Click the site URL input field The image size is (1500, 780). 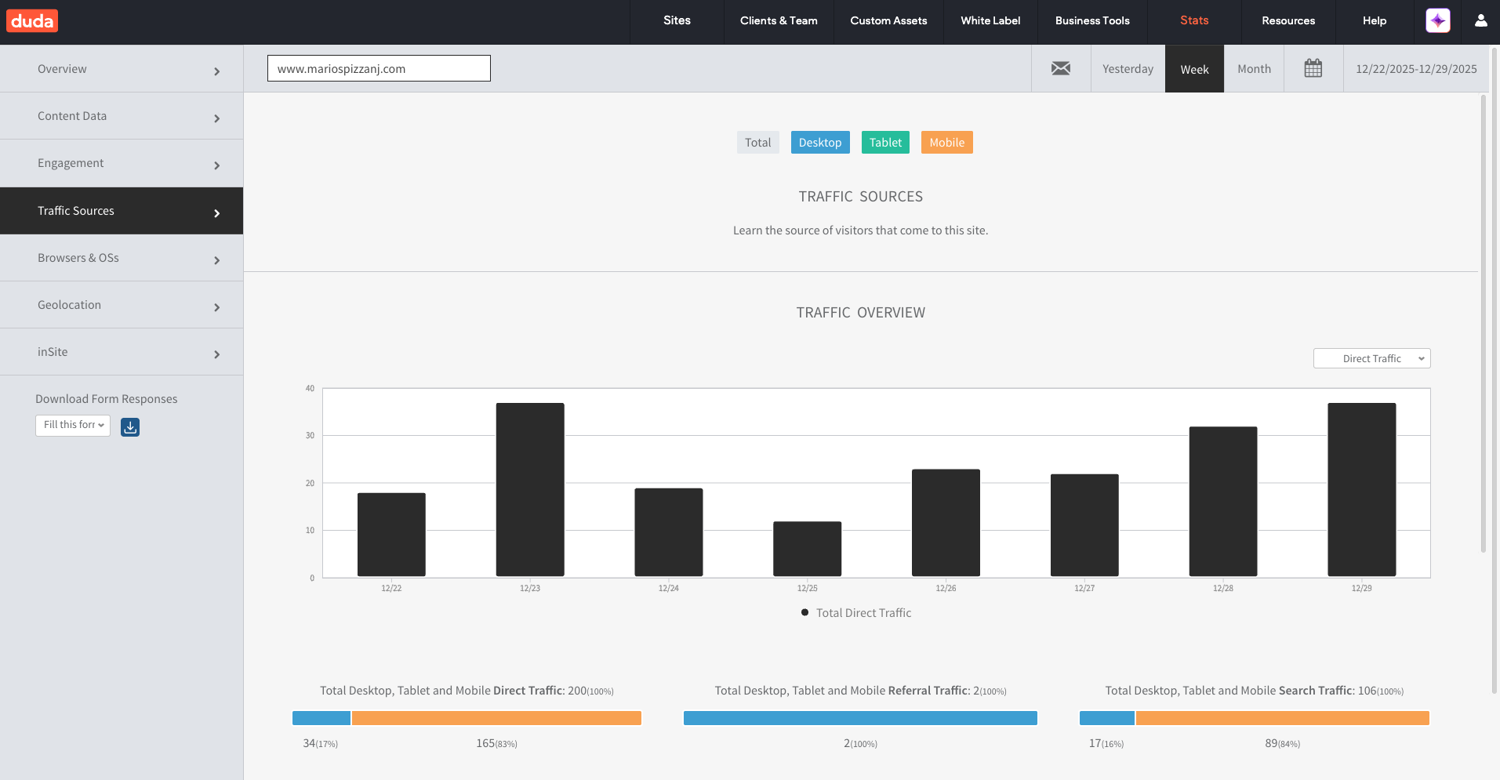[379, 69]
